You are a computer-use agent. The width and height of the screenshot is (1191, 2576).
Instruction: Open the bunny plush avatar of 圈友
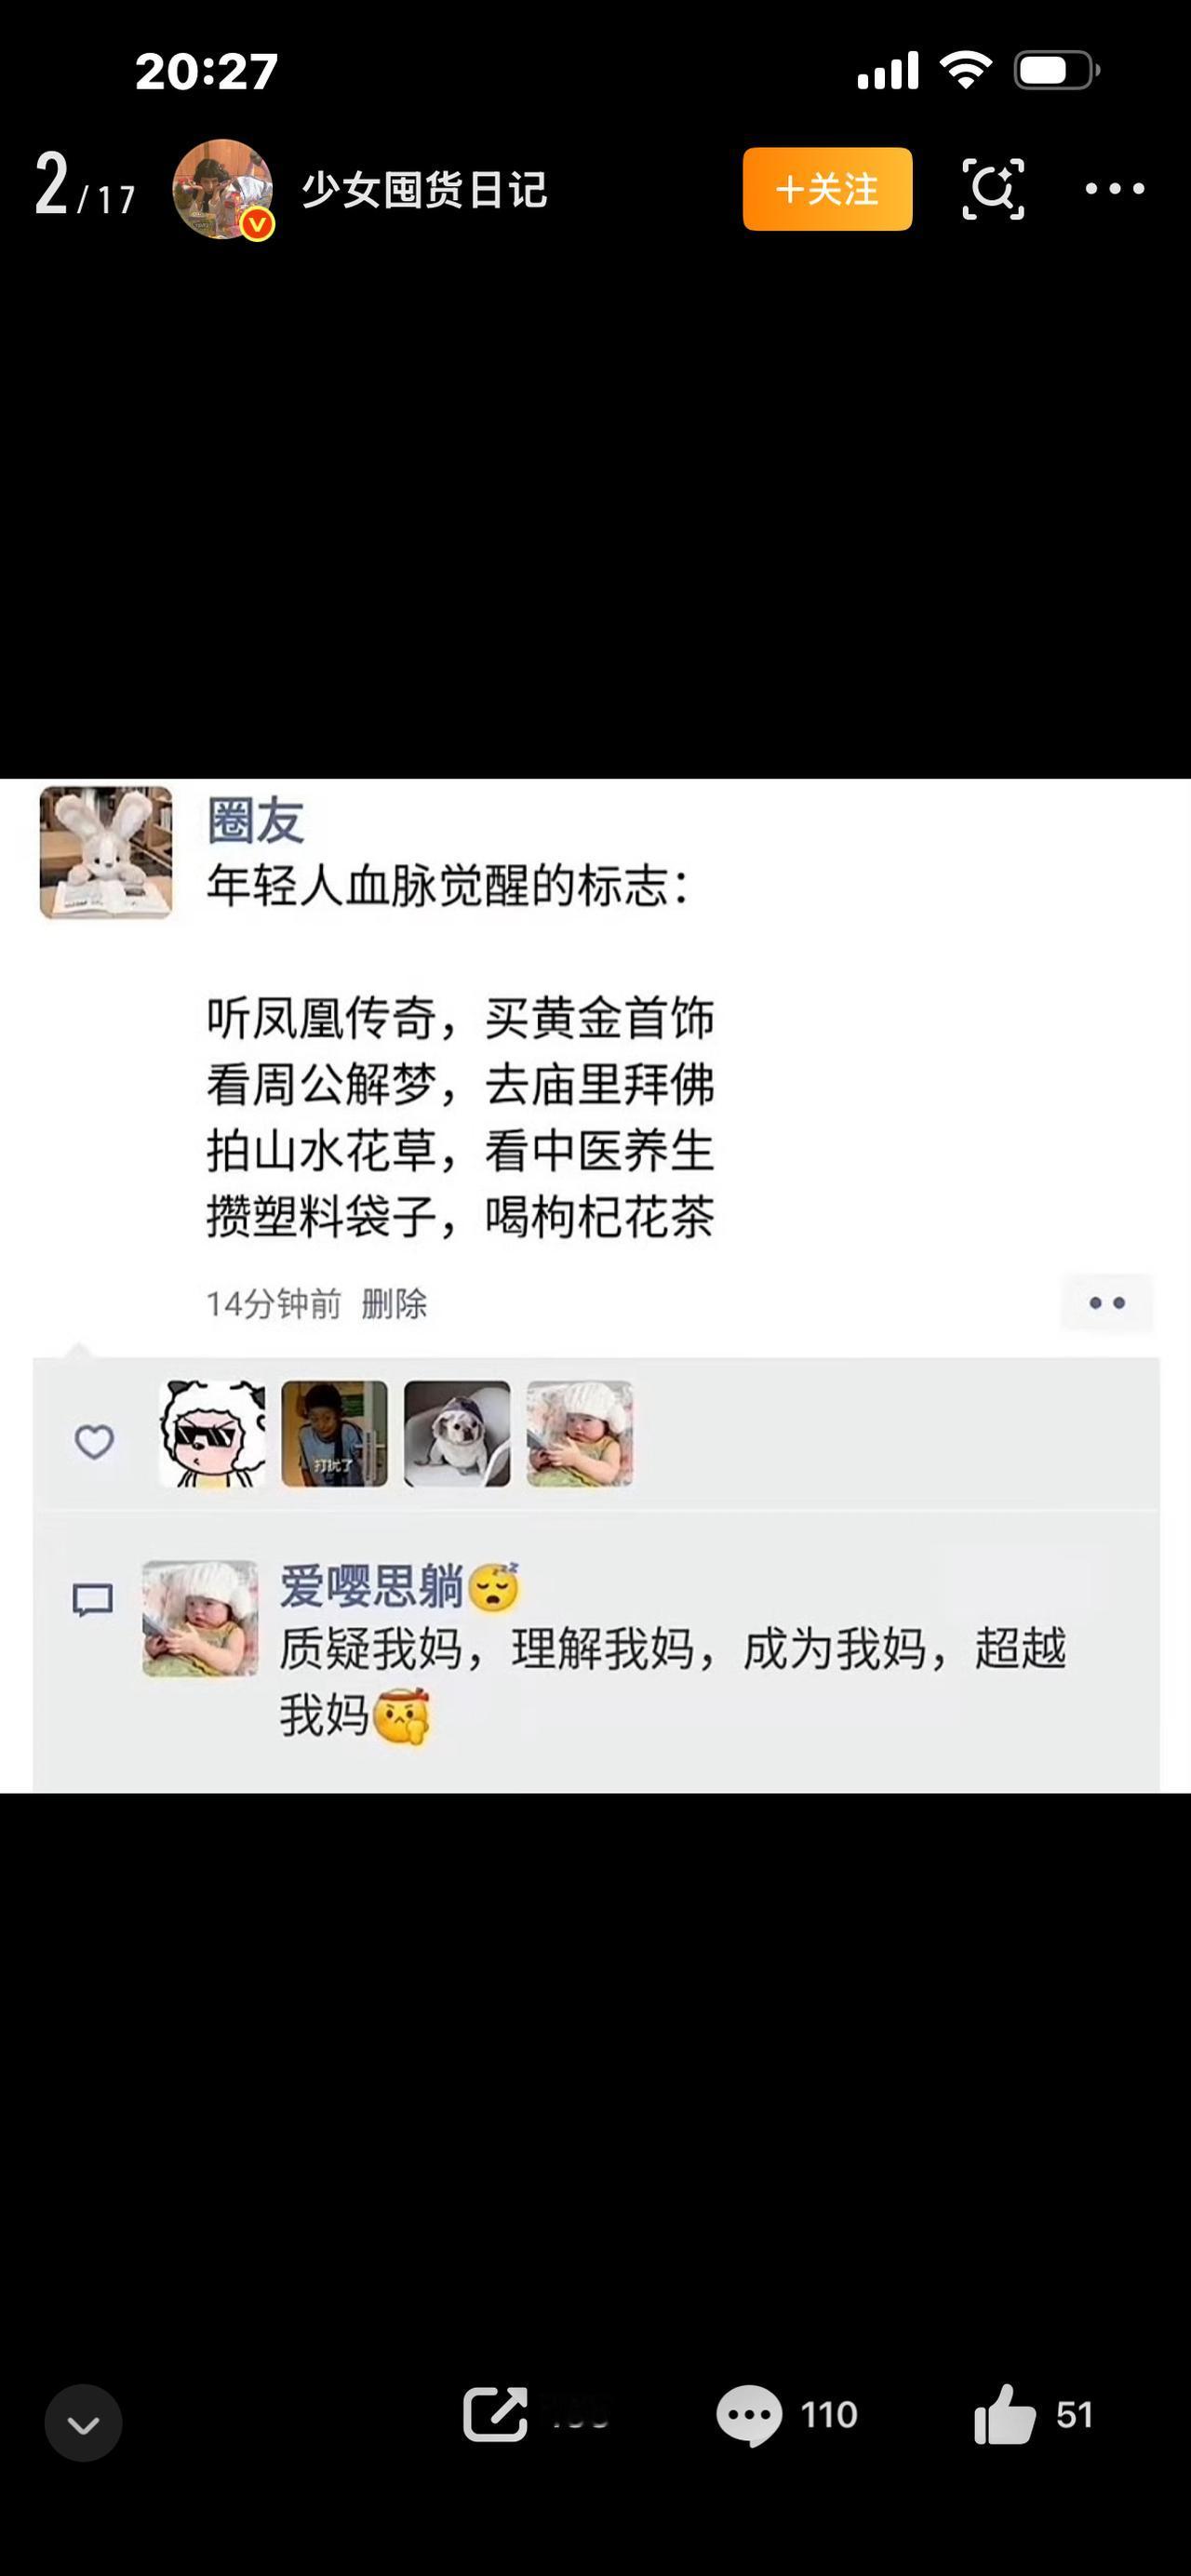coord(106,852)
